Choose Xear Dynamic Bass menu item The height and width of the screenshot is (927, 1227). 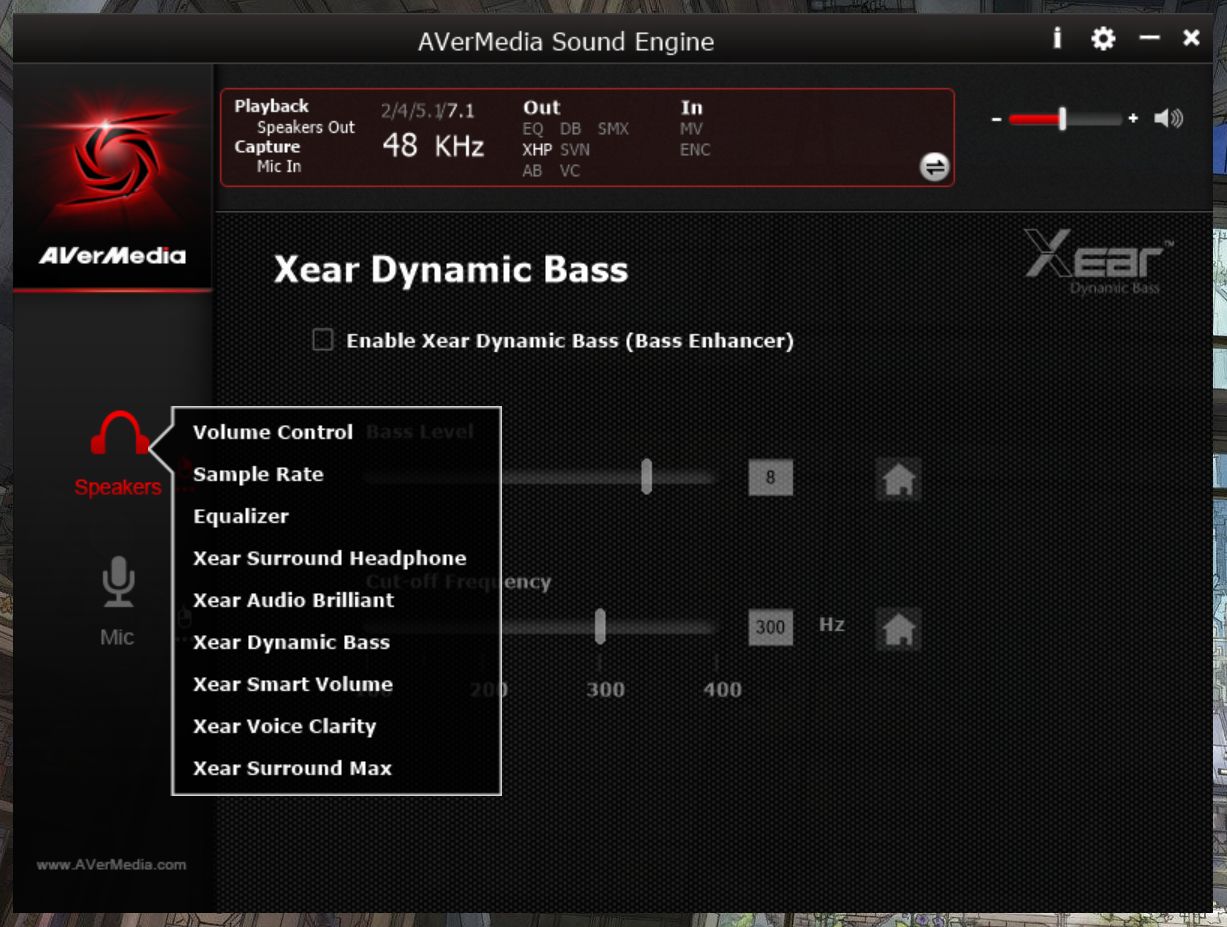(292, 642)
